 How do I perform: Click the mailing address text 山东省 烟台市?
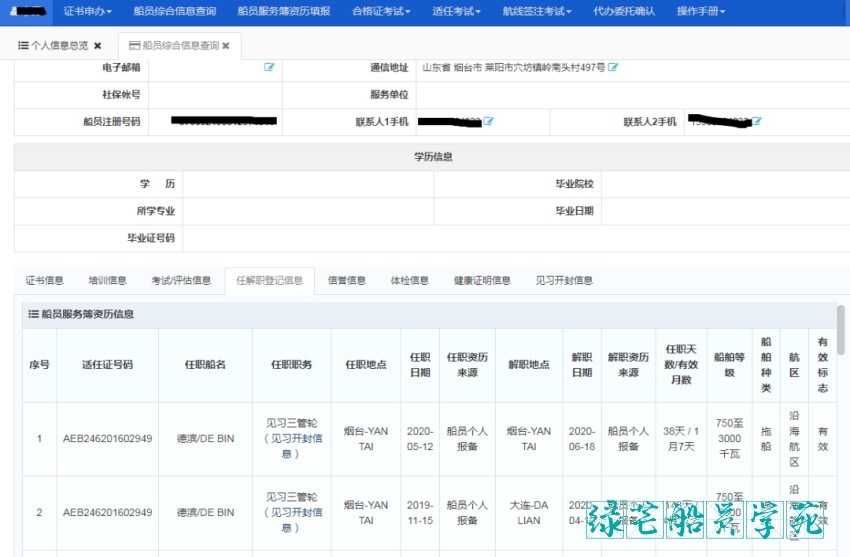(452, 68)
